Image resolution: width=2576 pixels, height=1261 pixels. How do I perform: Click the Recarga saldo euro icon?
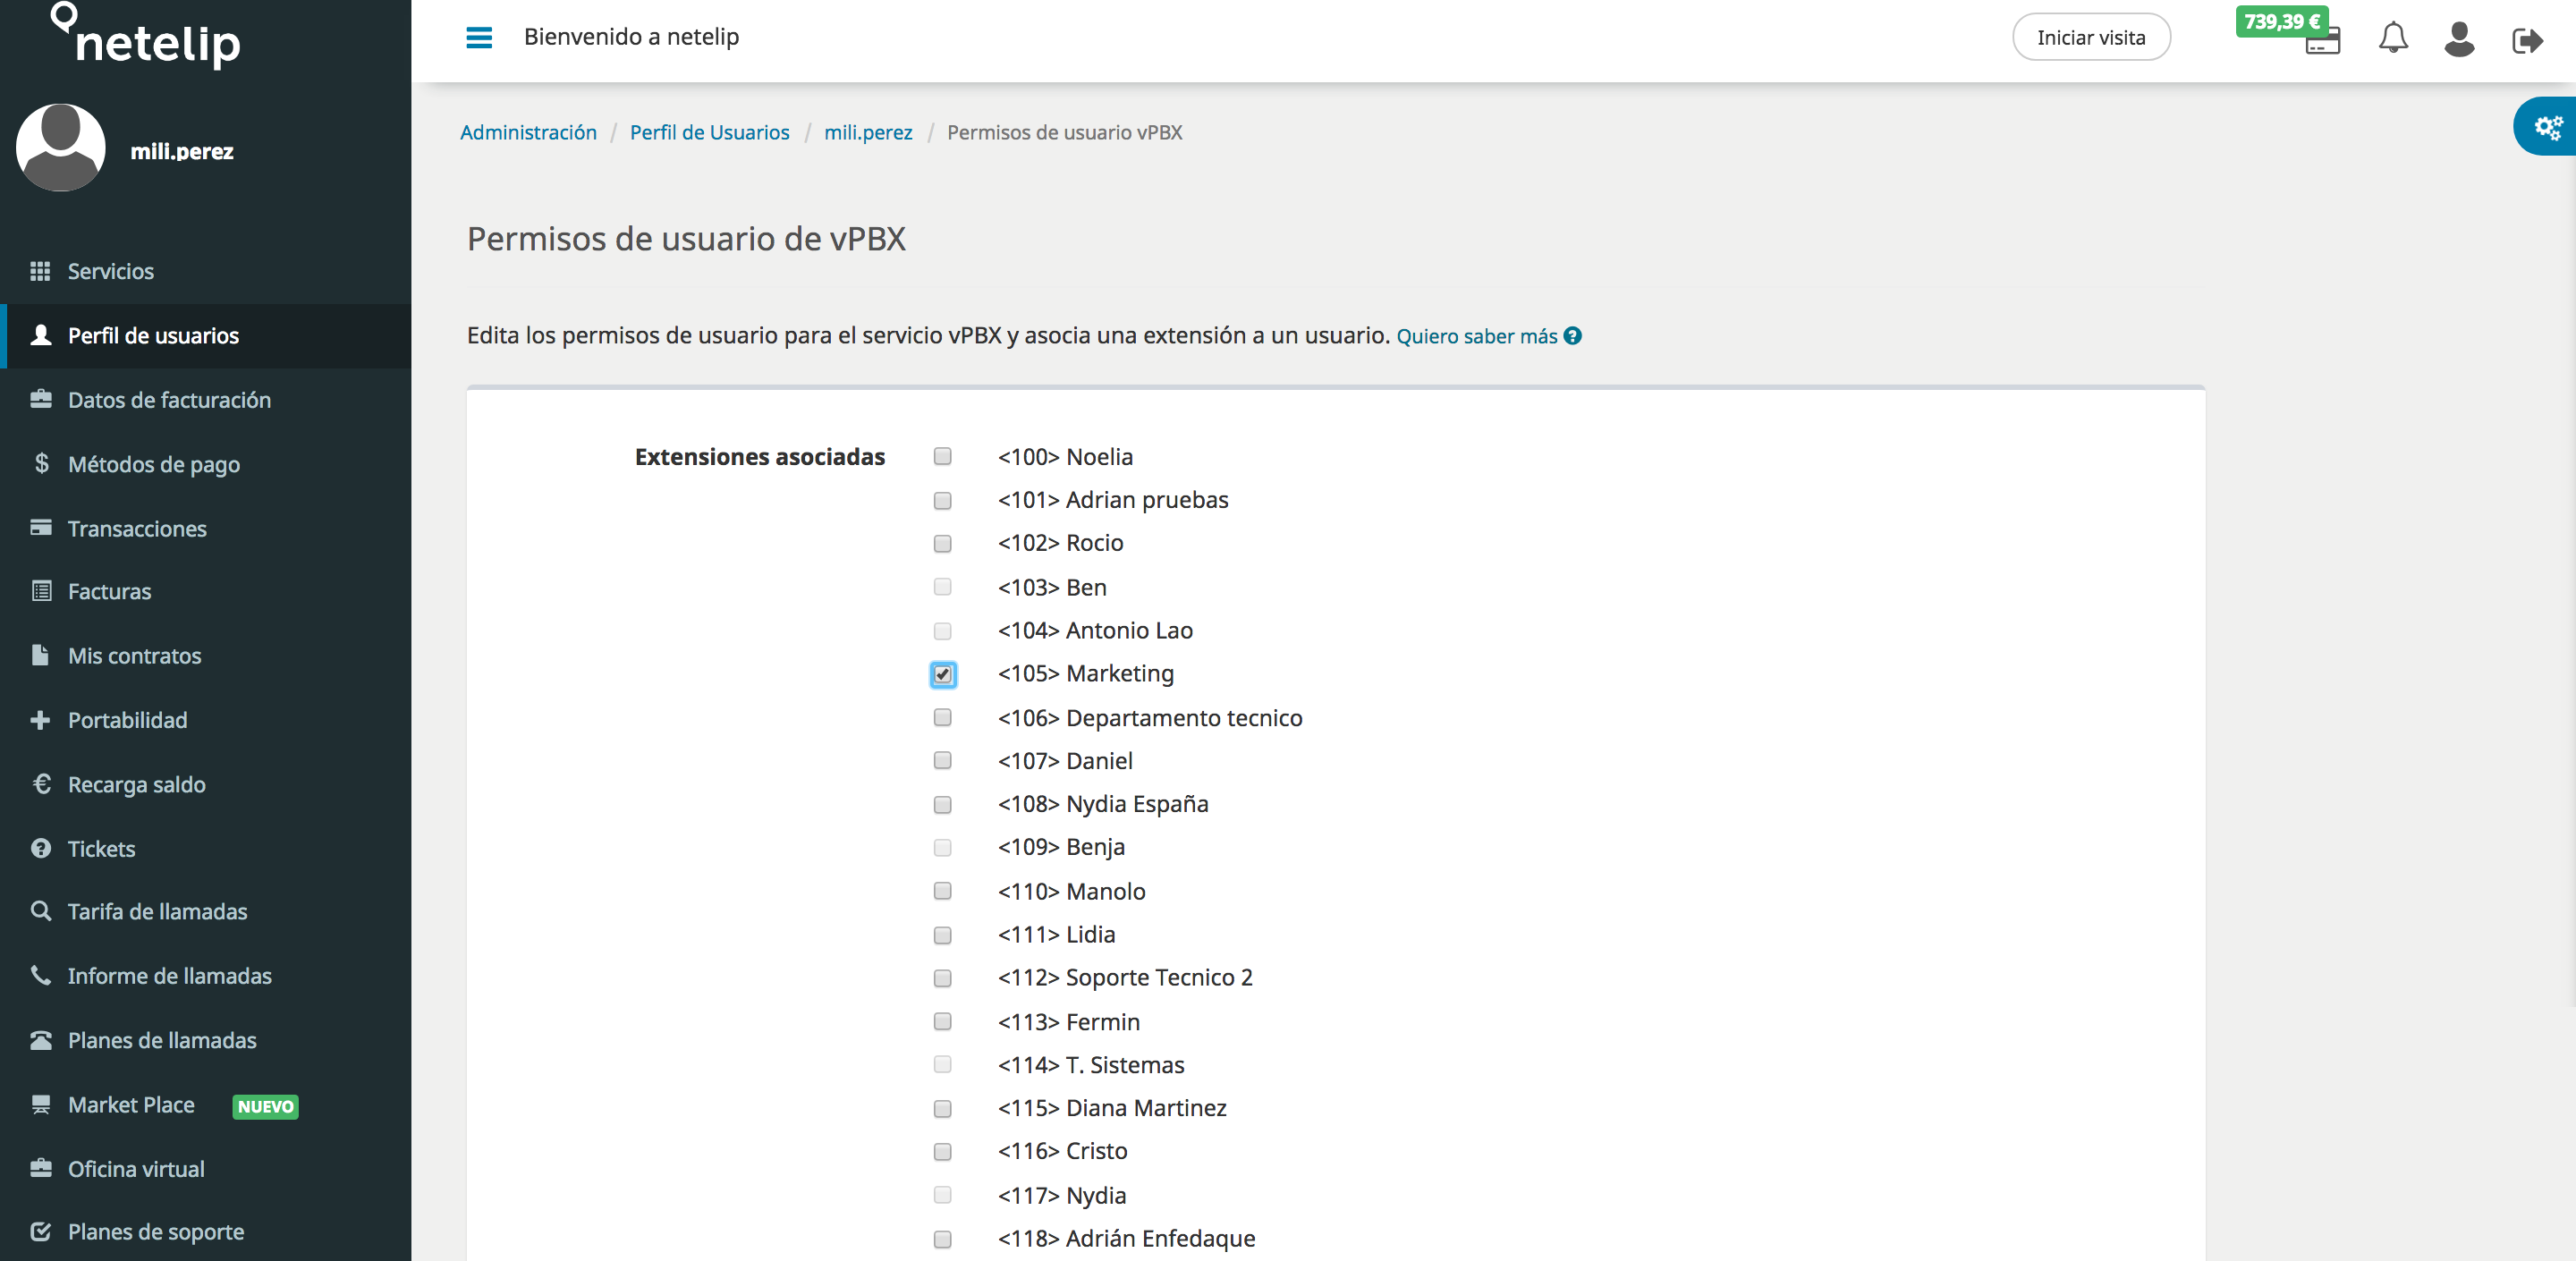click(41, 784)
